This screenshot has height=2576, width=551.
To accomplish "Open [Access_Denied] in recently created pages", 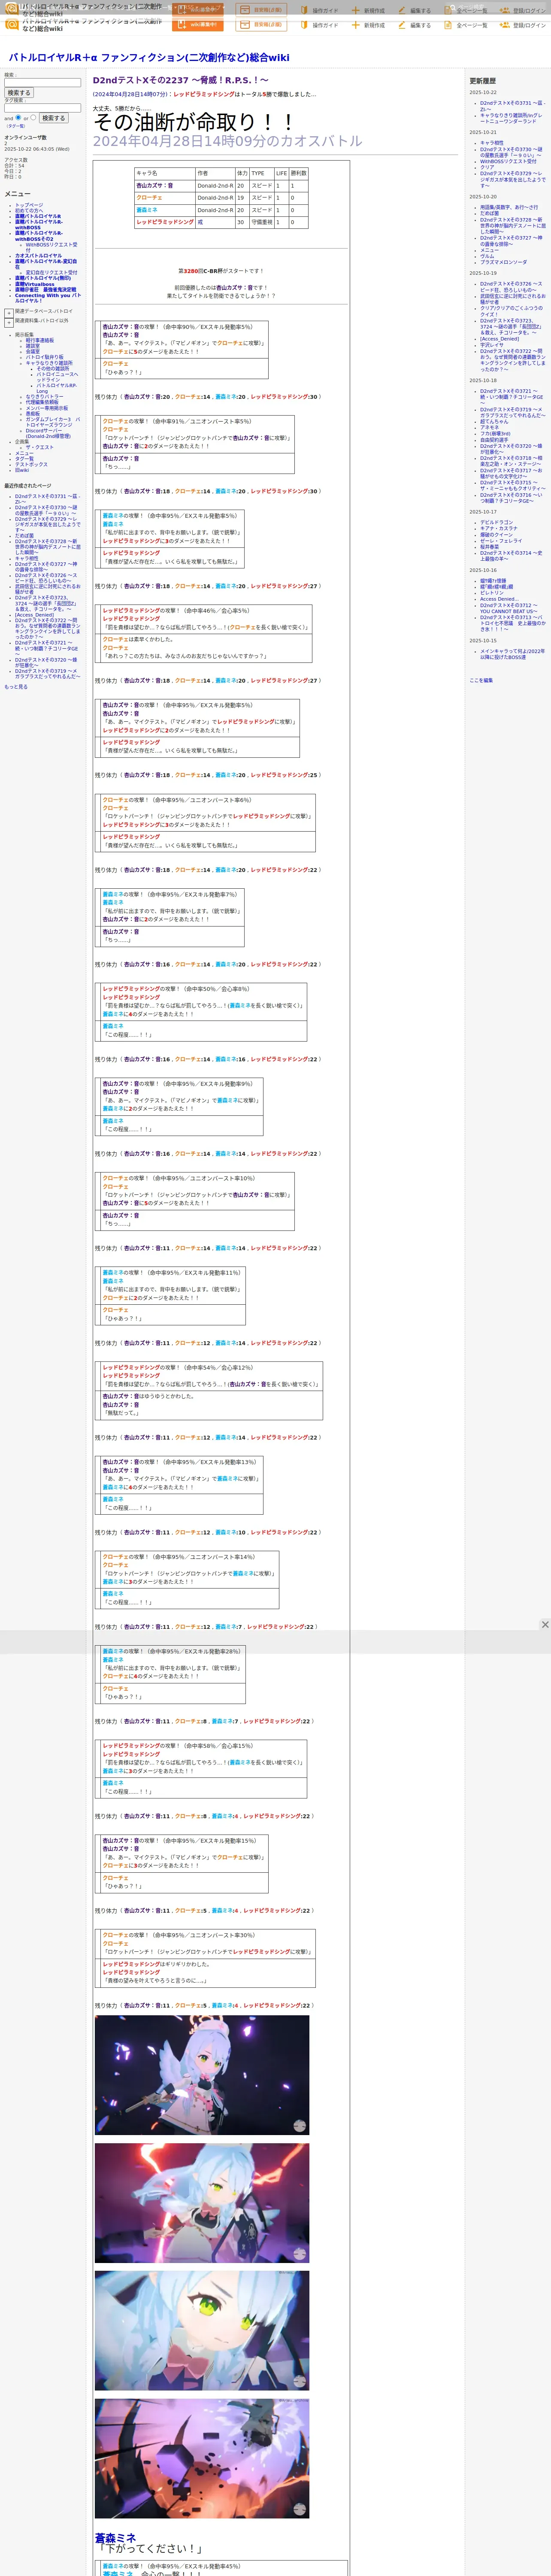I will (x=34, y=615).
